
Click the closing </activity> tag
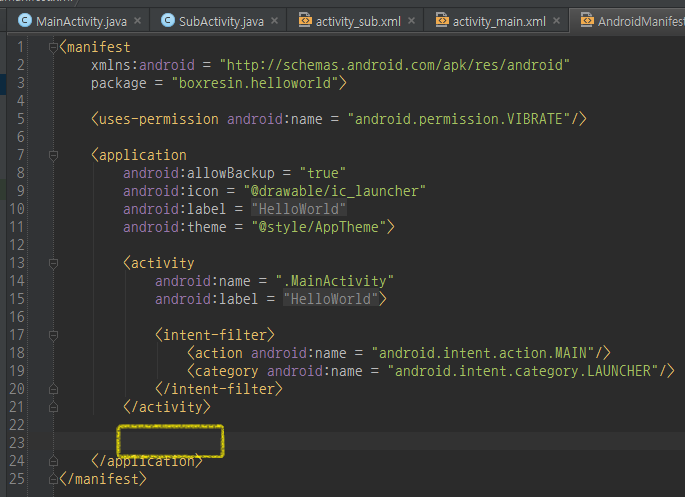(x=167, y=407)
